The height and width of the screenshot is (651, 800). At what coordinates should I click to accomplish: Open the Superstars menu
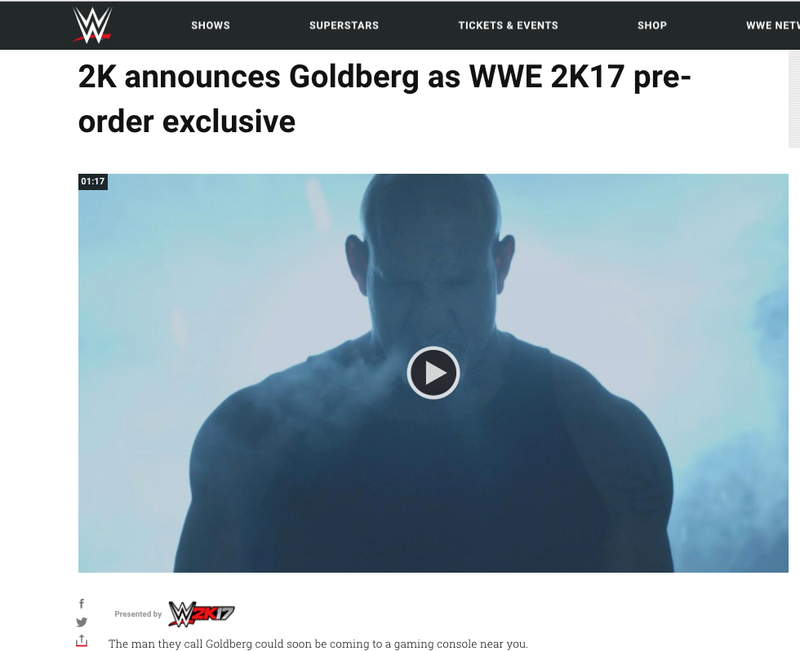tap(344, 26)
